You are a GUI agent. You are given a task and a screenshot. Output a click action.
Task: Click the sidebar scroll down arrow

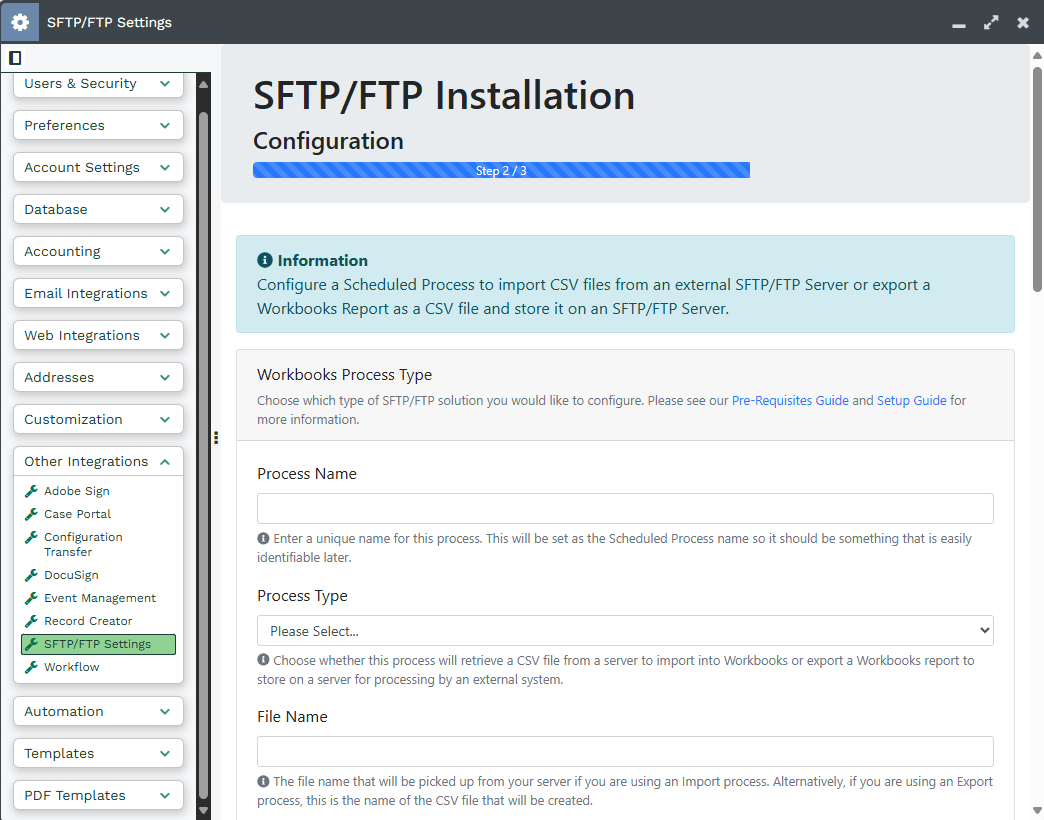[204, 811]
